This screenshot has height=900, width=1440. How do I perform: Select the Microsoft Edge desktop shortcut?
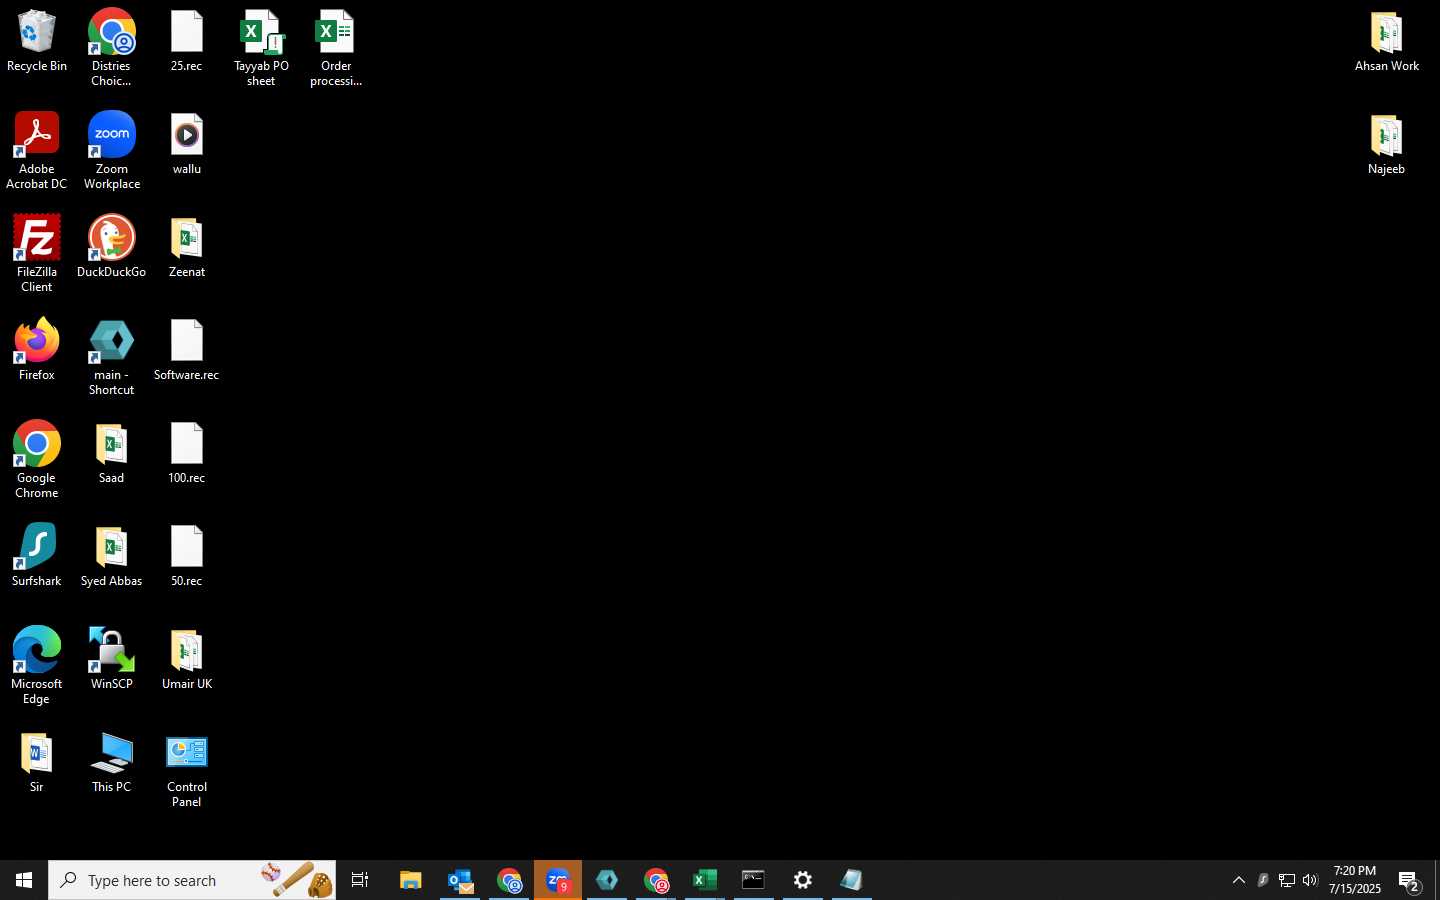[x=37, y=666]
